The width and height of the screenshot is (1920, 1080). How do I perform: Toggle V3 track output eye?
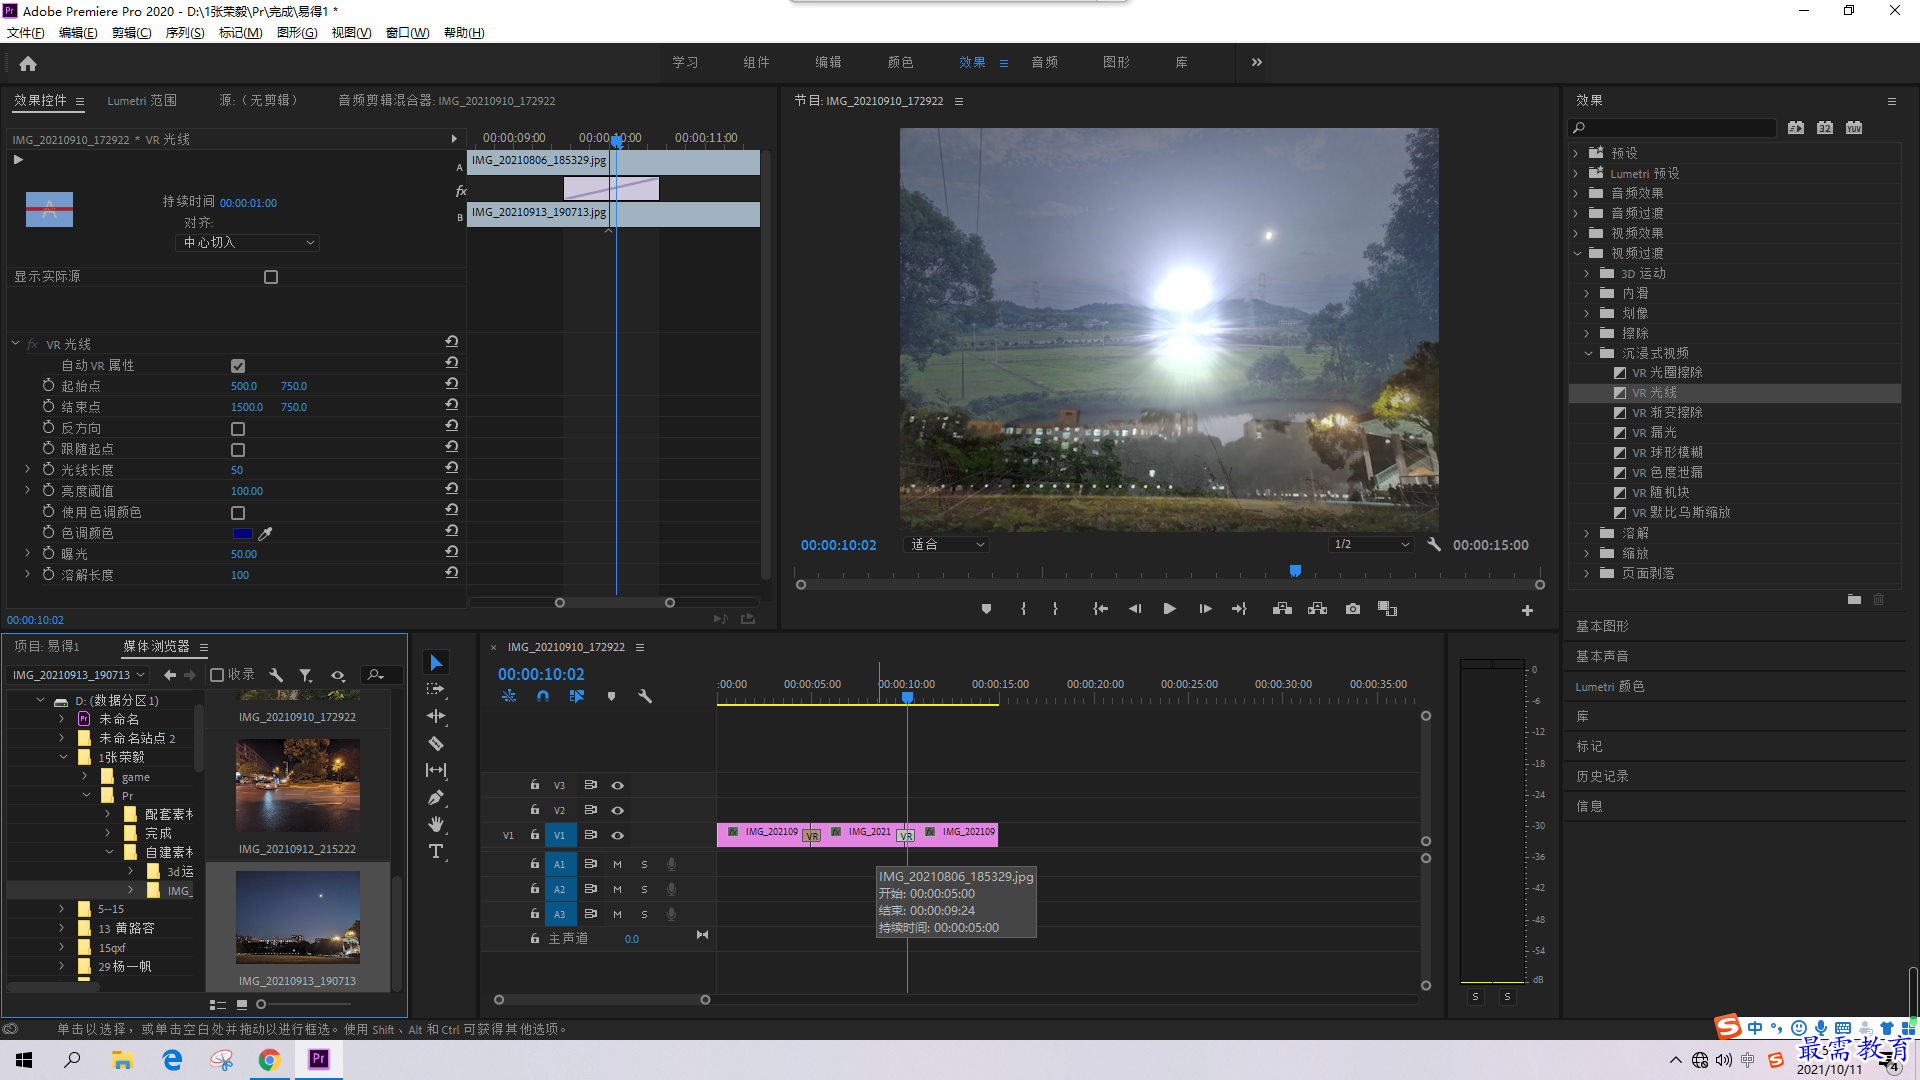(x=617, y=785)
